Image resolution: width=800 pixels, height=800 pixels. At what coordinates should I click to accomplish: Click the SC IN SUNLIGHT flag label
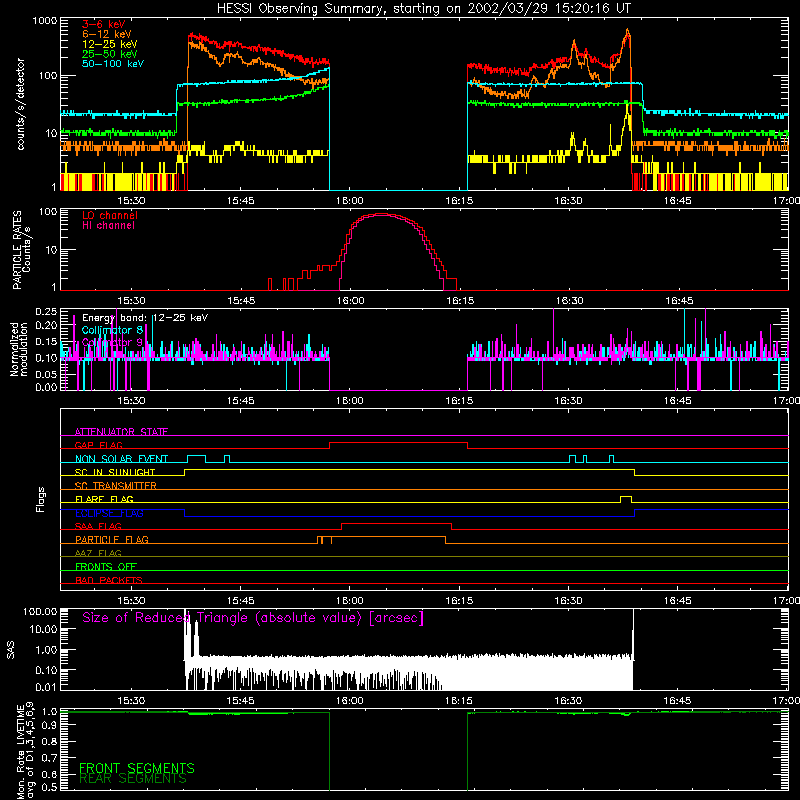[115, 472]
